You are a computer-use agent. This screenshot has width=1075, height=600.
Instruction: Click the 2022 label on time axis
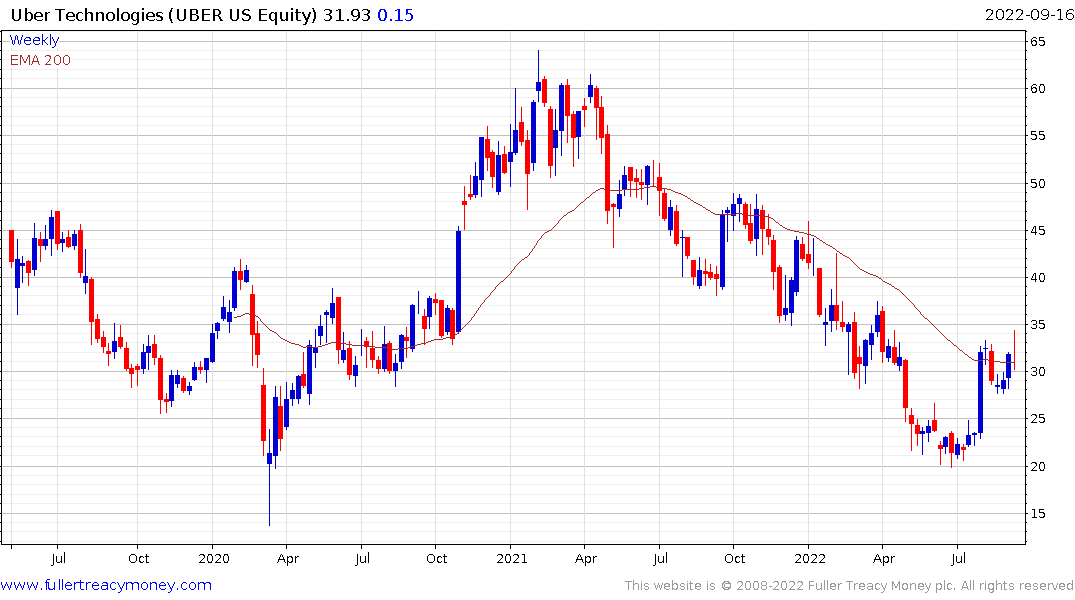point(810,558)
